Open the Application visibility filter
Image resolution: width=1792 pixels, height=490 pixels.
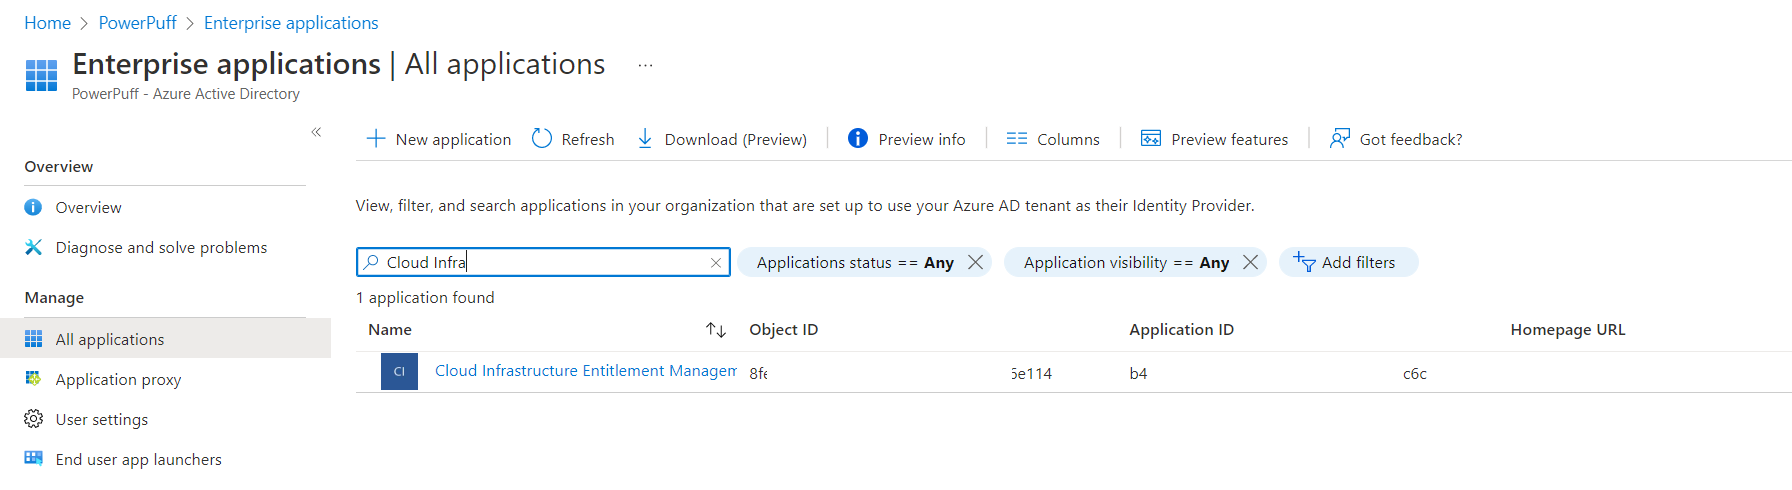pos(1125,262)
